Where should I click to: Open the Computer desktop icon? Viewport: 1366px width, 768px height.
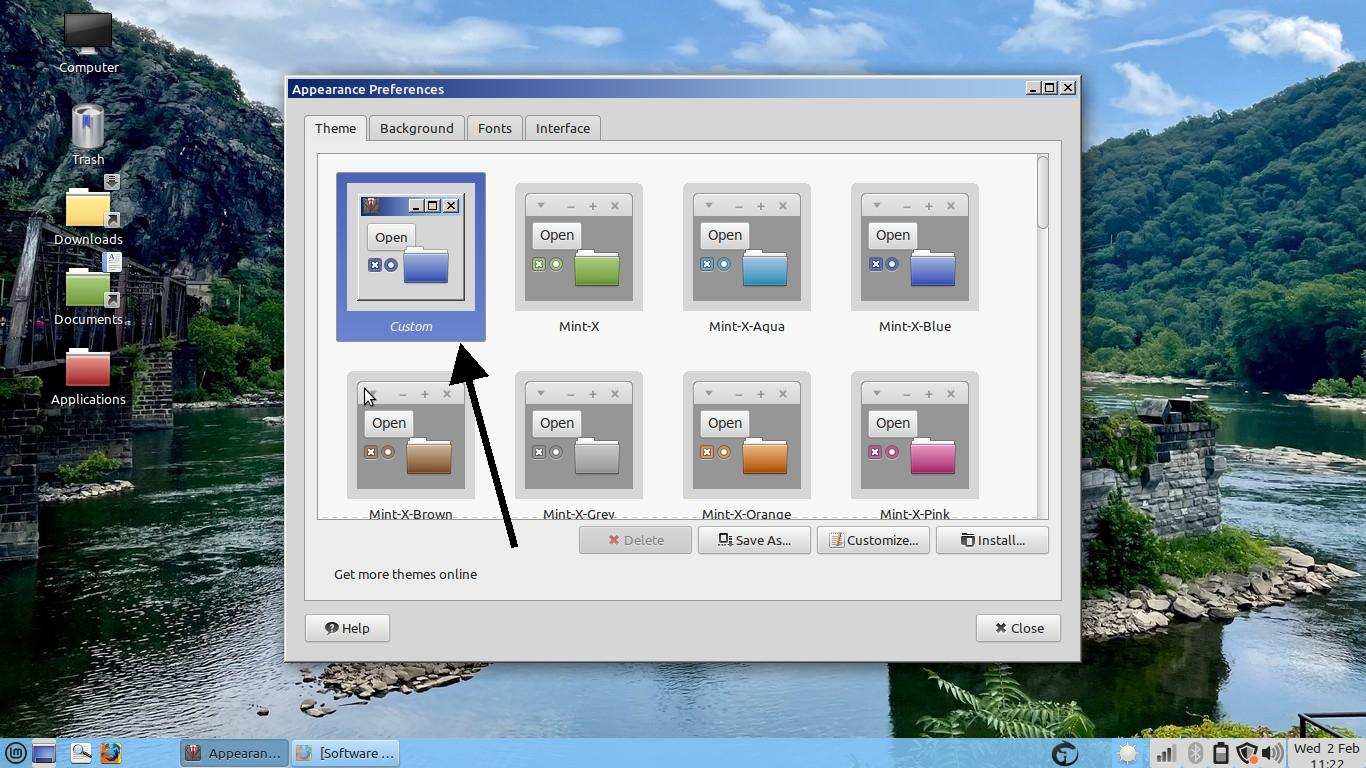(88, 42)
